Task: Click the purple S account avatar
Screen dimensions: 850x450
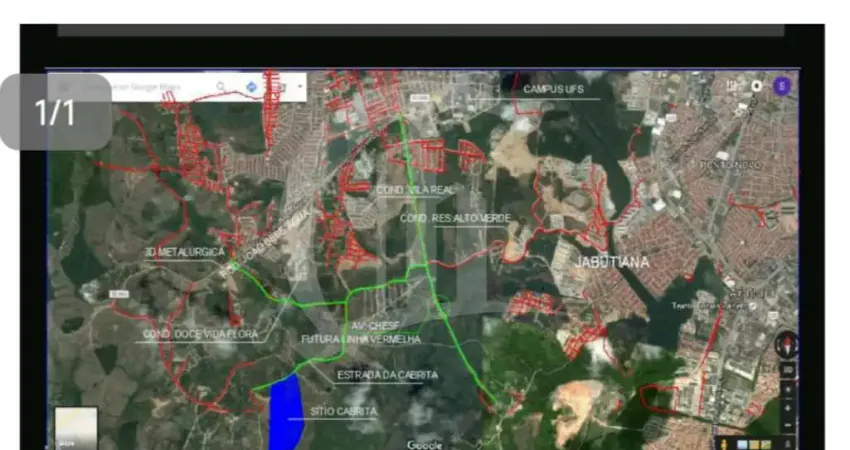Action: click(x=781, y=86)
